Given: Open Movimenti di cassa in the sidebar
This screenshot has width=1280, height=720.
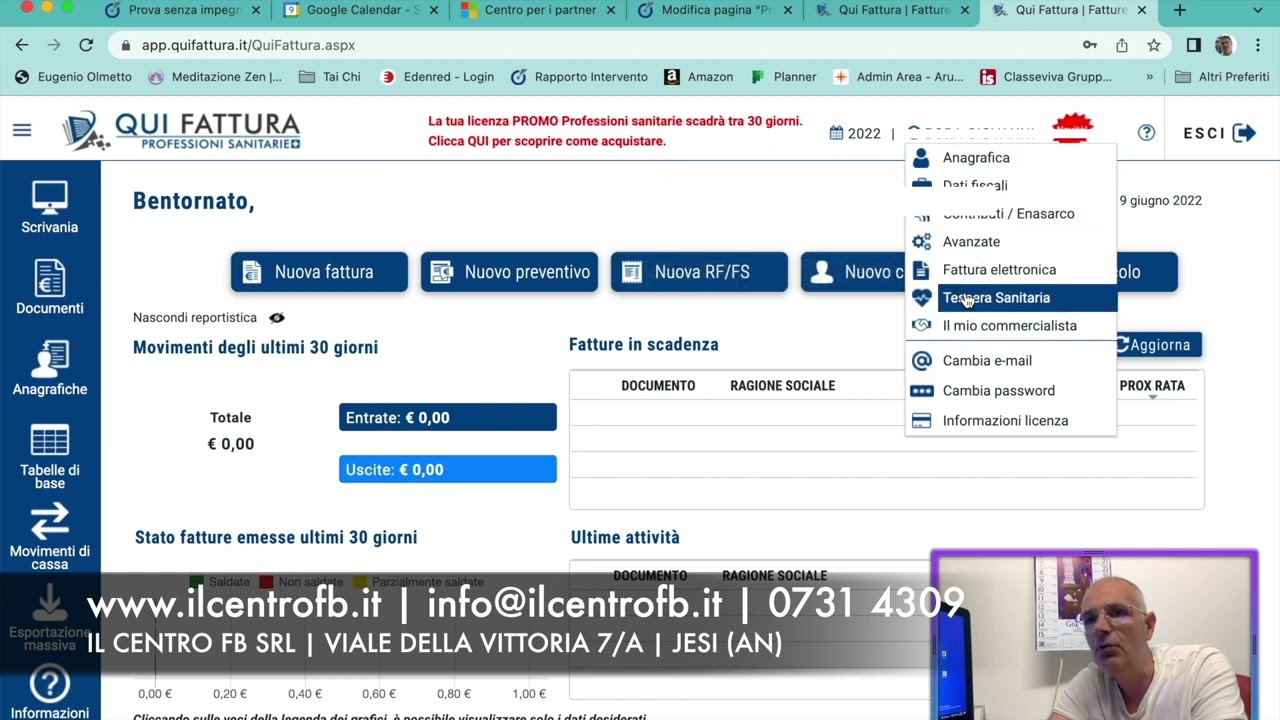Looking at the screenshot, I should [x=50, y=537].
